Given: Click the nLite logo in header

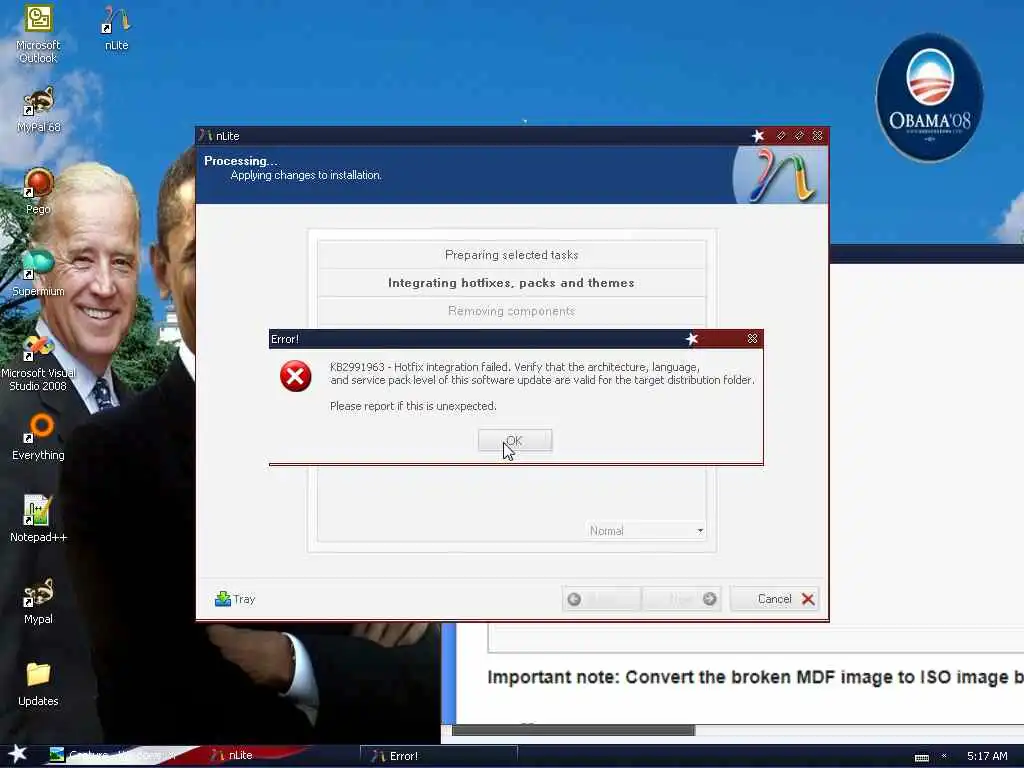Looking at the screenshot, I should coord(780,175).
